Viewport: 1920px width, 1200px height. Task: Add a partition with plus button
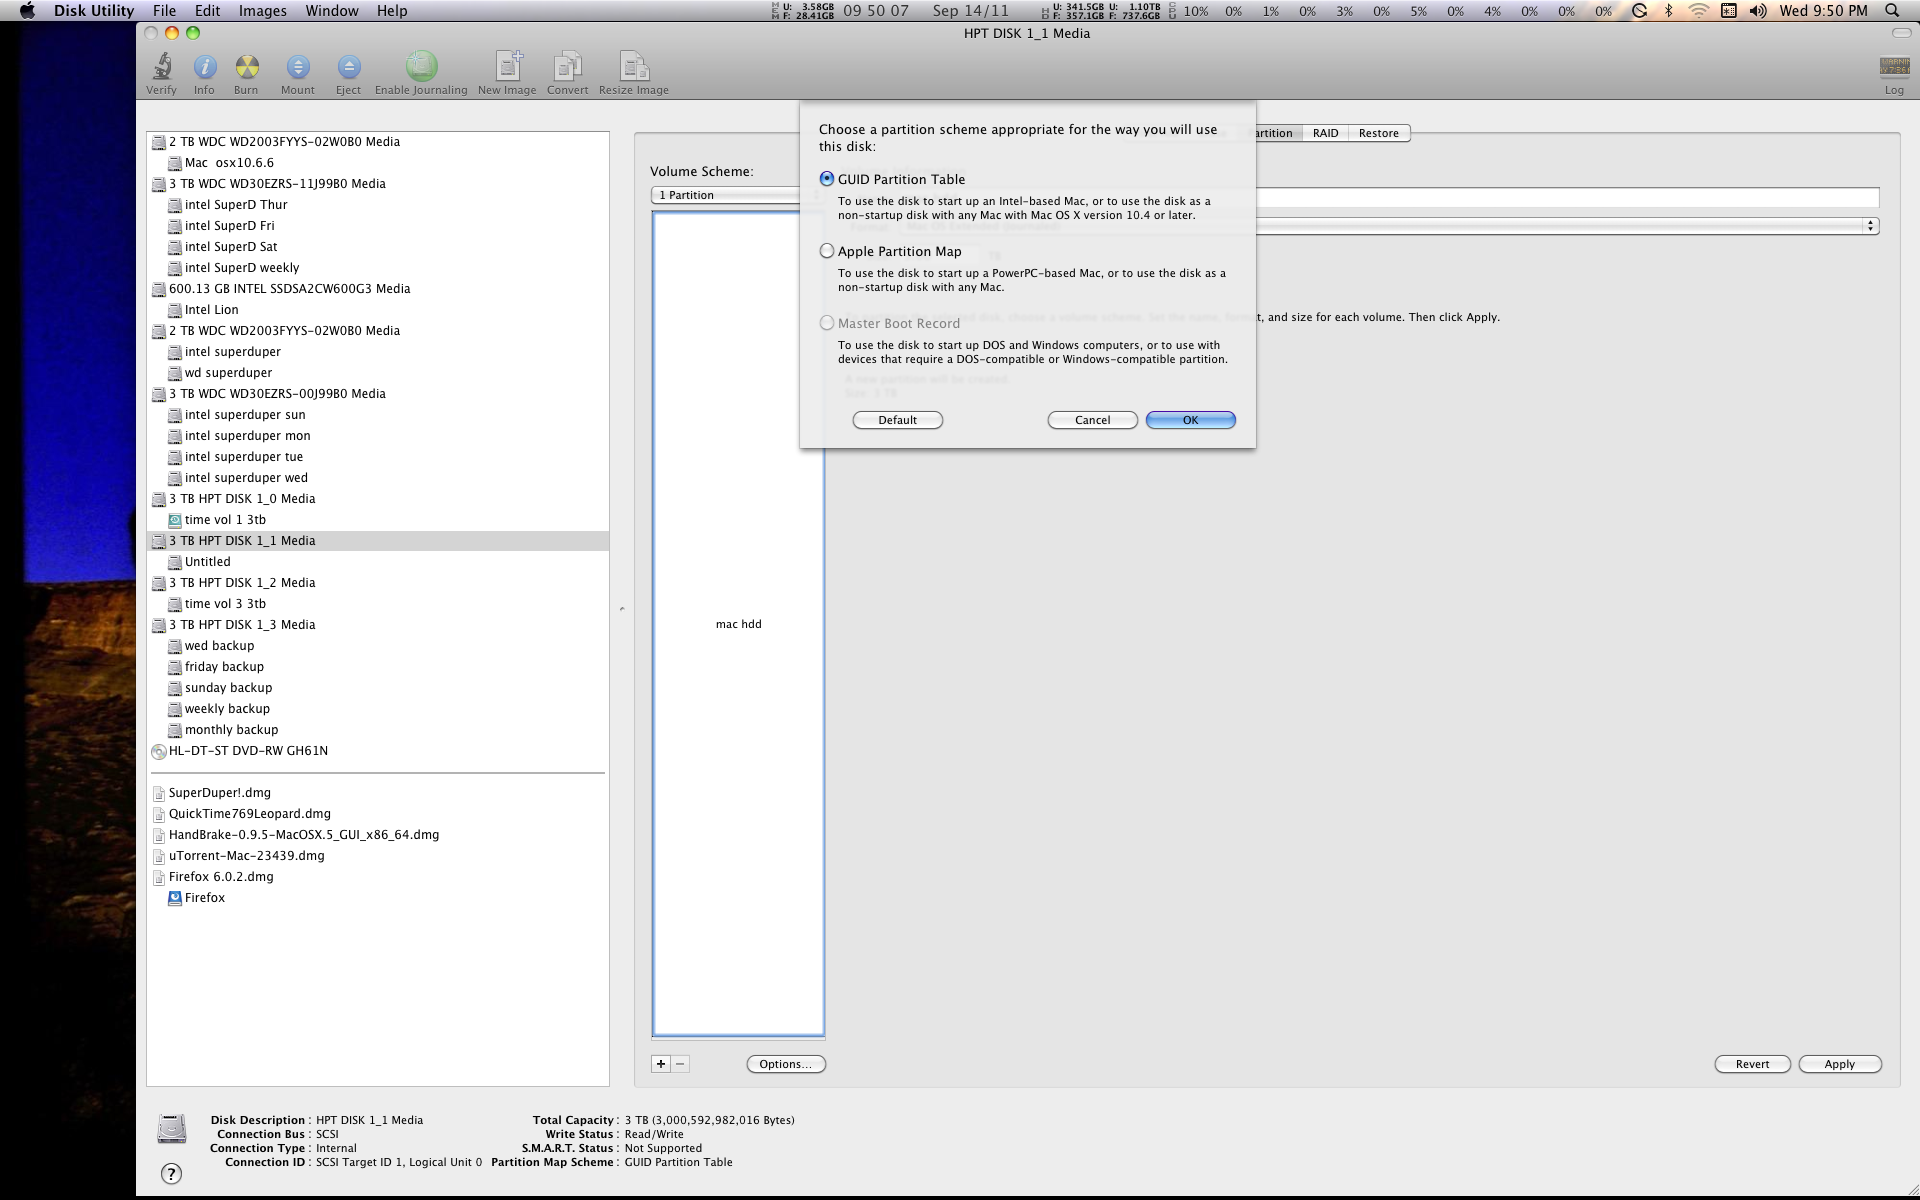point(661,1064)
